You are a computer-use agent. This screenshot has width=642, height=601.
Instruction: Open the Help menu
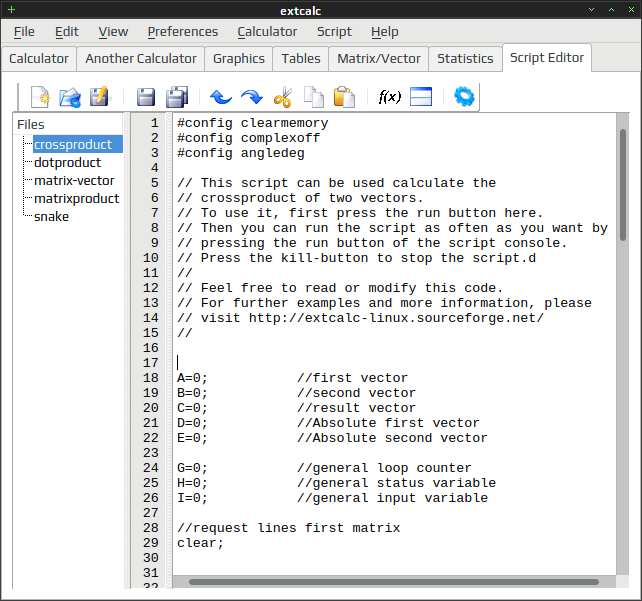(384, 32)
